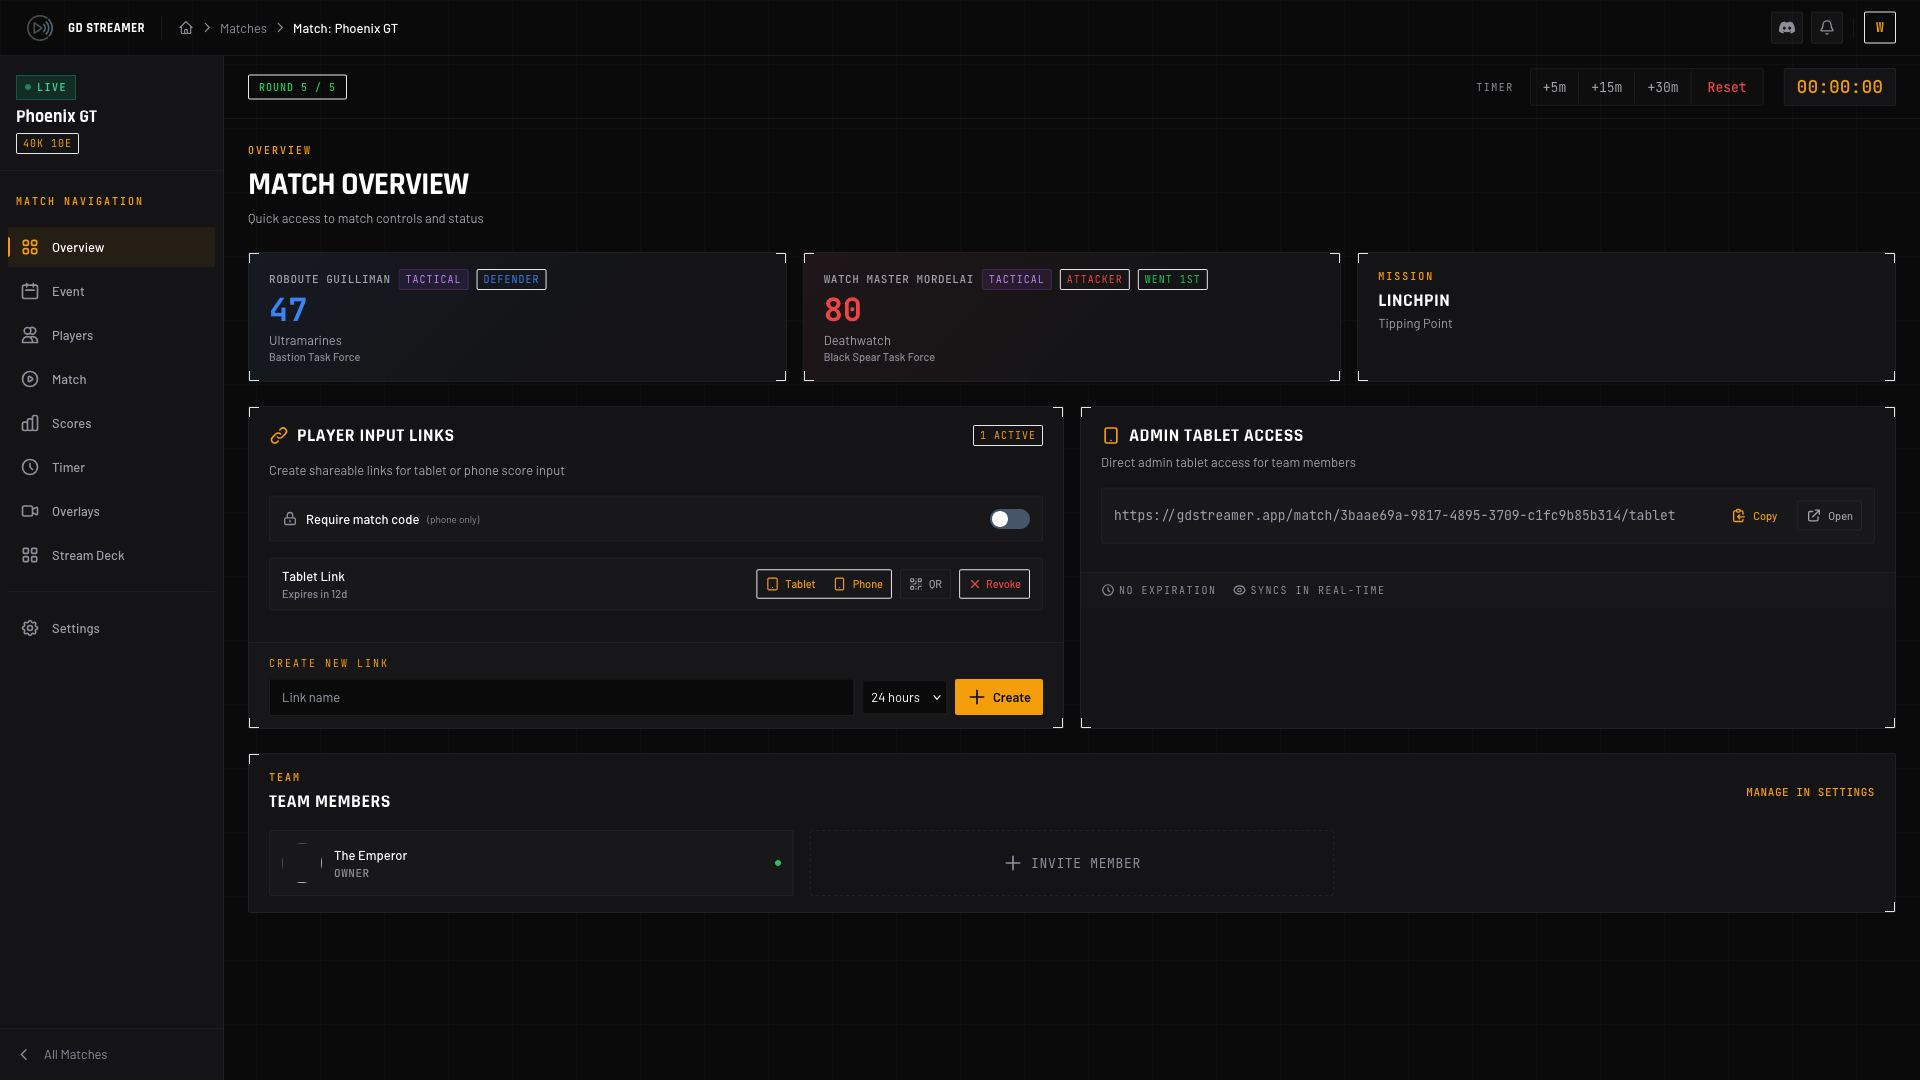
Task: Open the Matches breadcrumb menu item
Action: tap(243, 28)
